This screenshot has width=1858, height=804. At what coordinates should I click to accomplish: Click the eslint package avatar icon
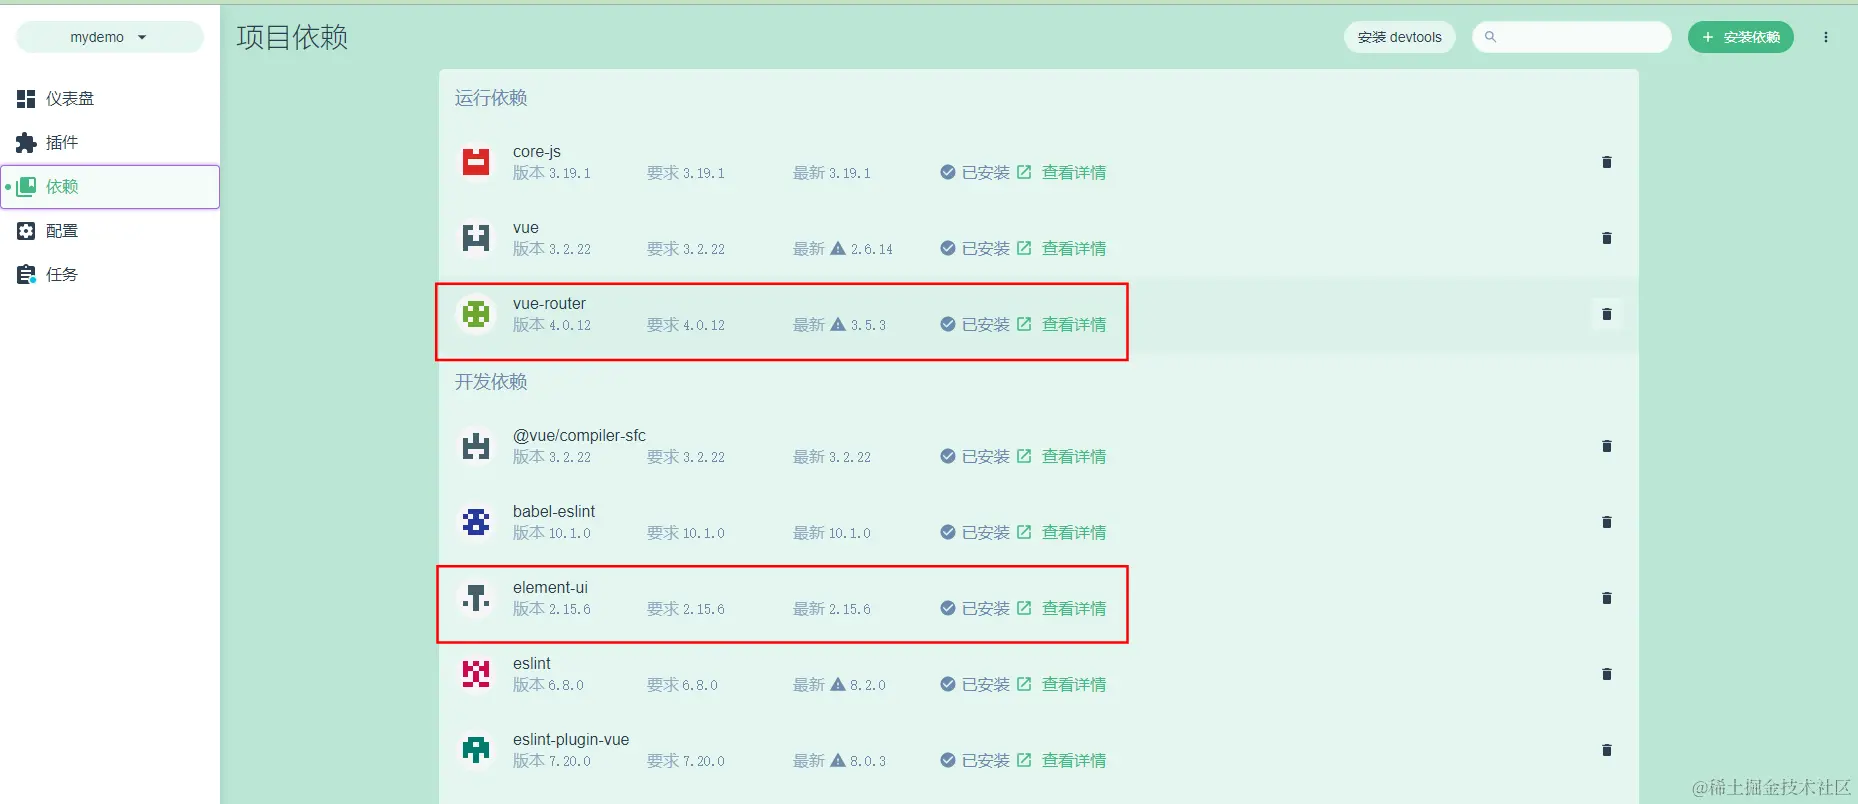pos(476,674)
